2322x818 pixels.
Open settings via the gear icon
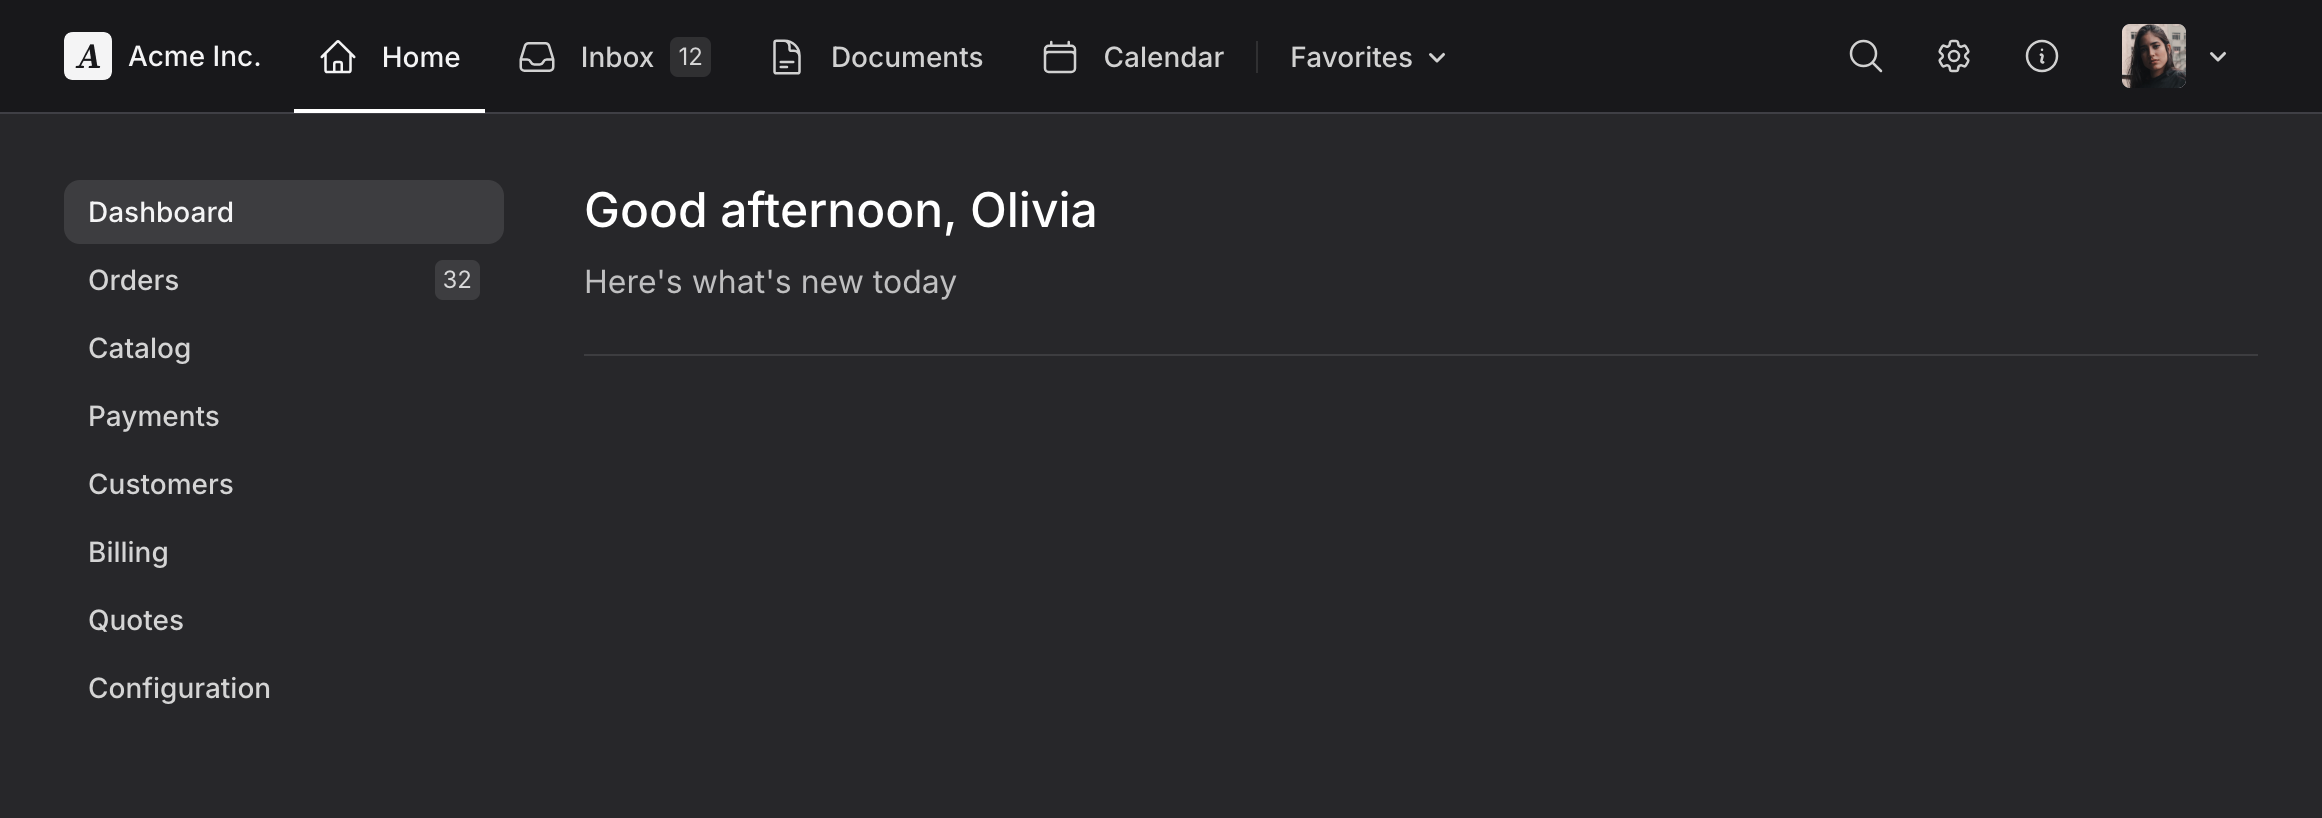pos(1953,56)
